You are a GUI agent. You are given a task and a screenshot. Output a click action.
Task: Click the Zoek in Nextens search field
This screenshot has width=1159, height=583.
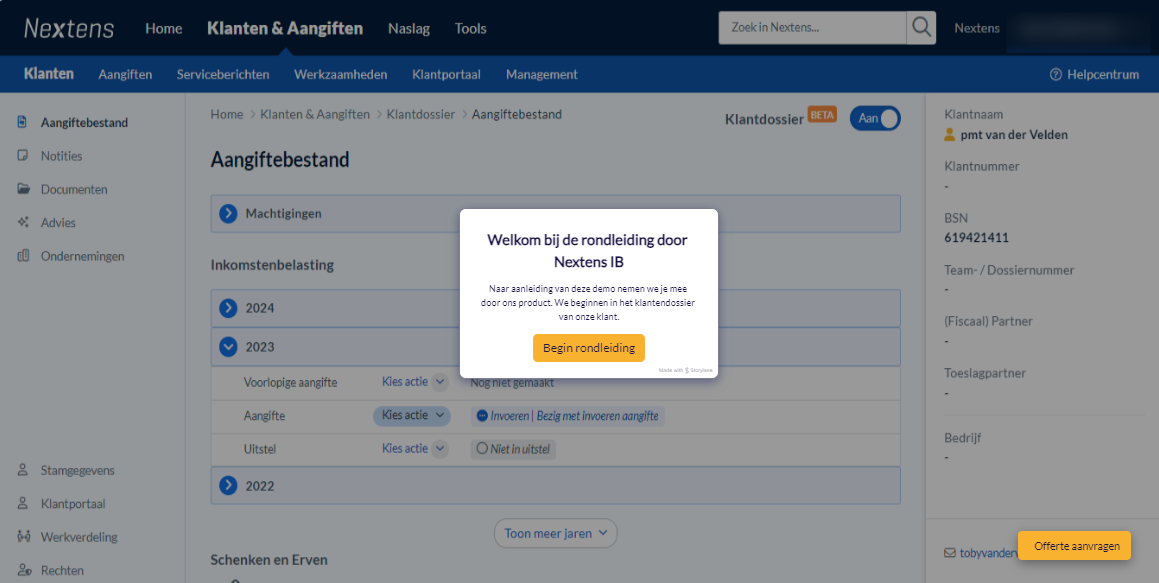pyautogui.click(x=812, y=28)
